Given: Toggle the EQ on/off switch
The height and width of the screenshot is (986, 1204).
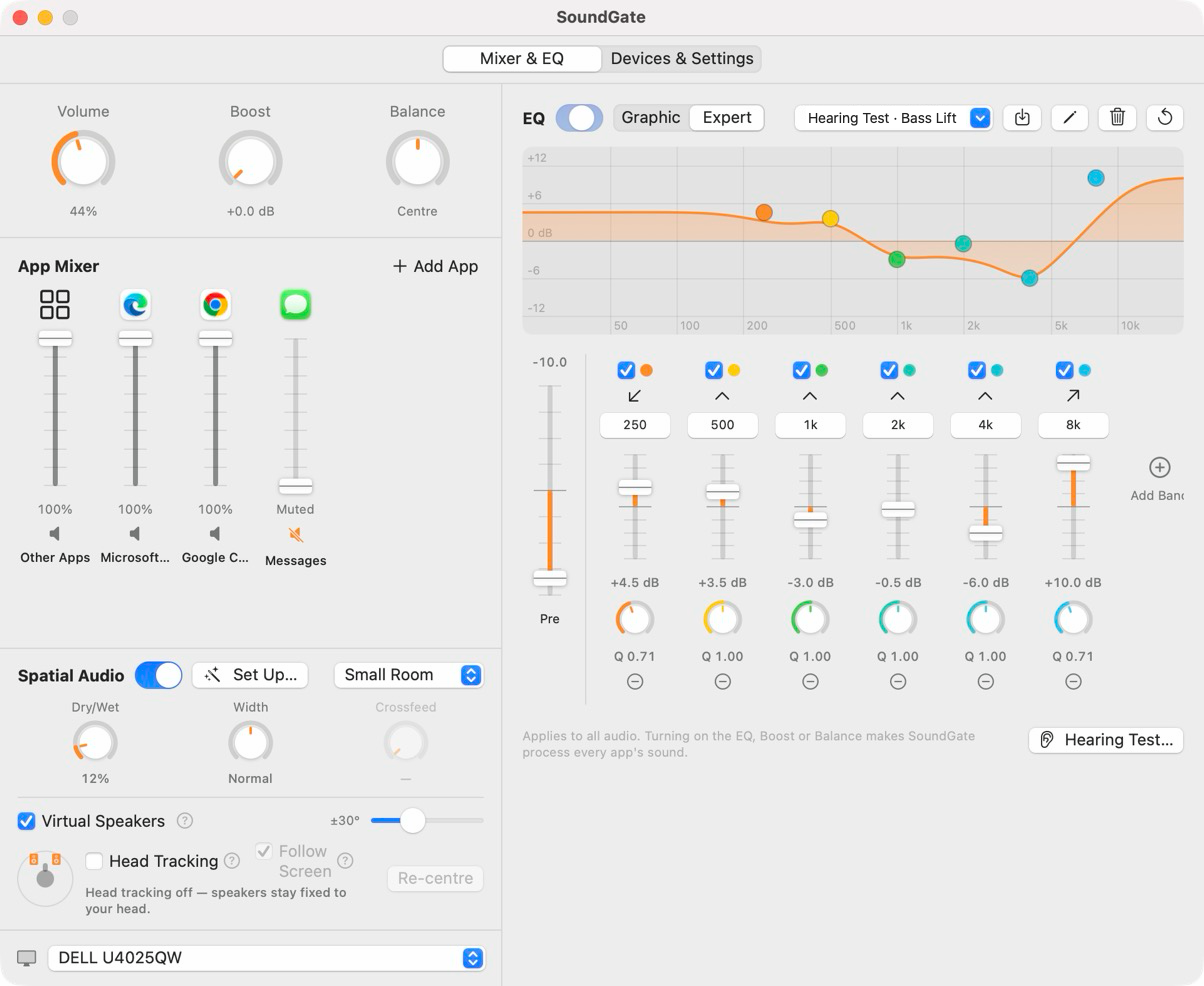Looking at the screenshot, I should 579,117.
